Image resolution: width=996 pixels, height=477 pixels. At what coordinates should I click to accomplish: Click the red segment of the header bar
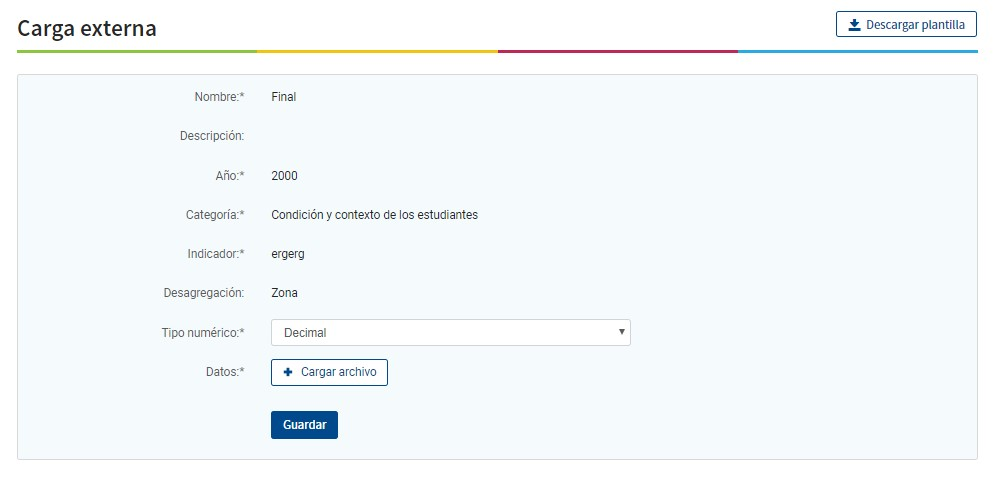pyautogui.click(x=617, y=51)
